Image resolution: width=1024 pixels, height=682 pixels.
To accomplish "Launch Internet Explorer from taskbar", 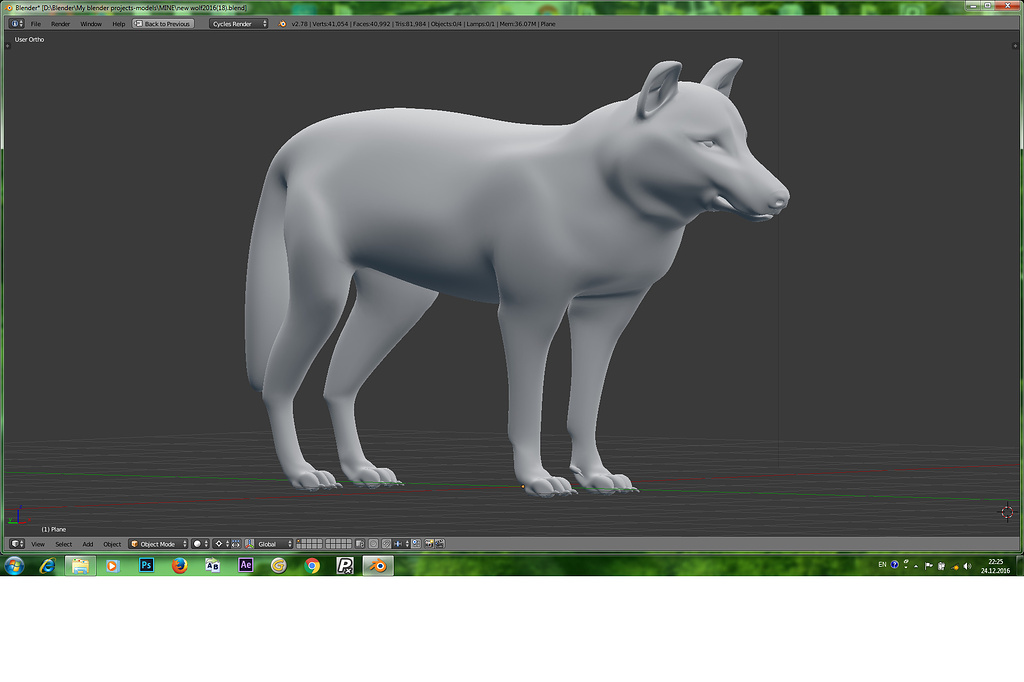I will (x=47, y=565).
